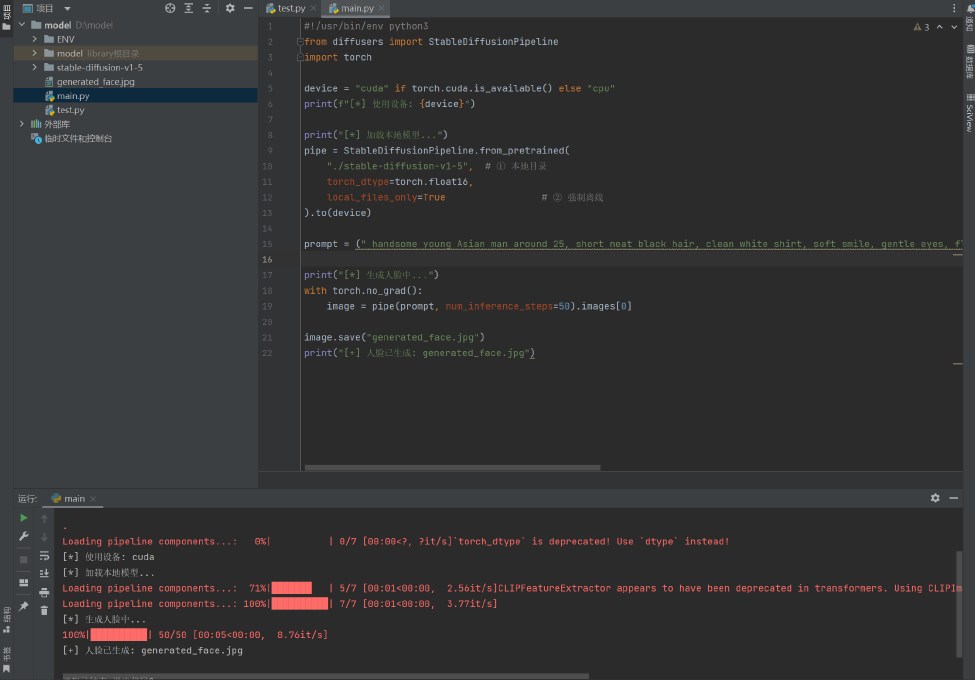Viewport: 975px width, 680px height.
Task: Click console line '使用设备: cuda'
Action: [108, 557]
